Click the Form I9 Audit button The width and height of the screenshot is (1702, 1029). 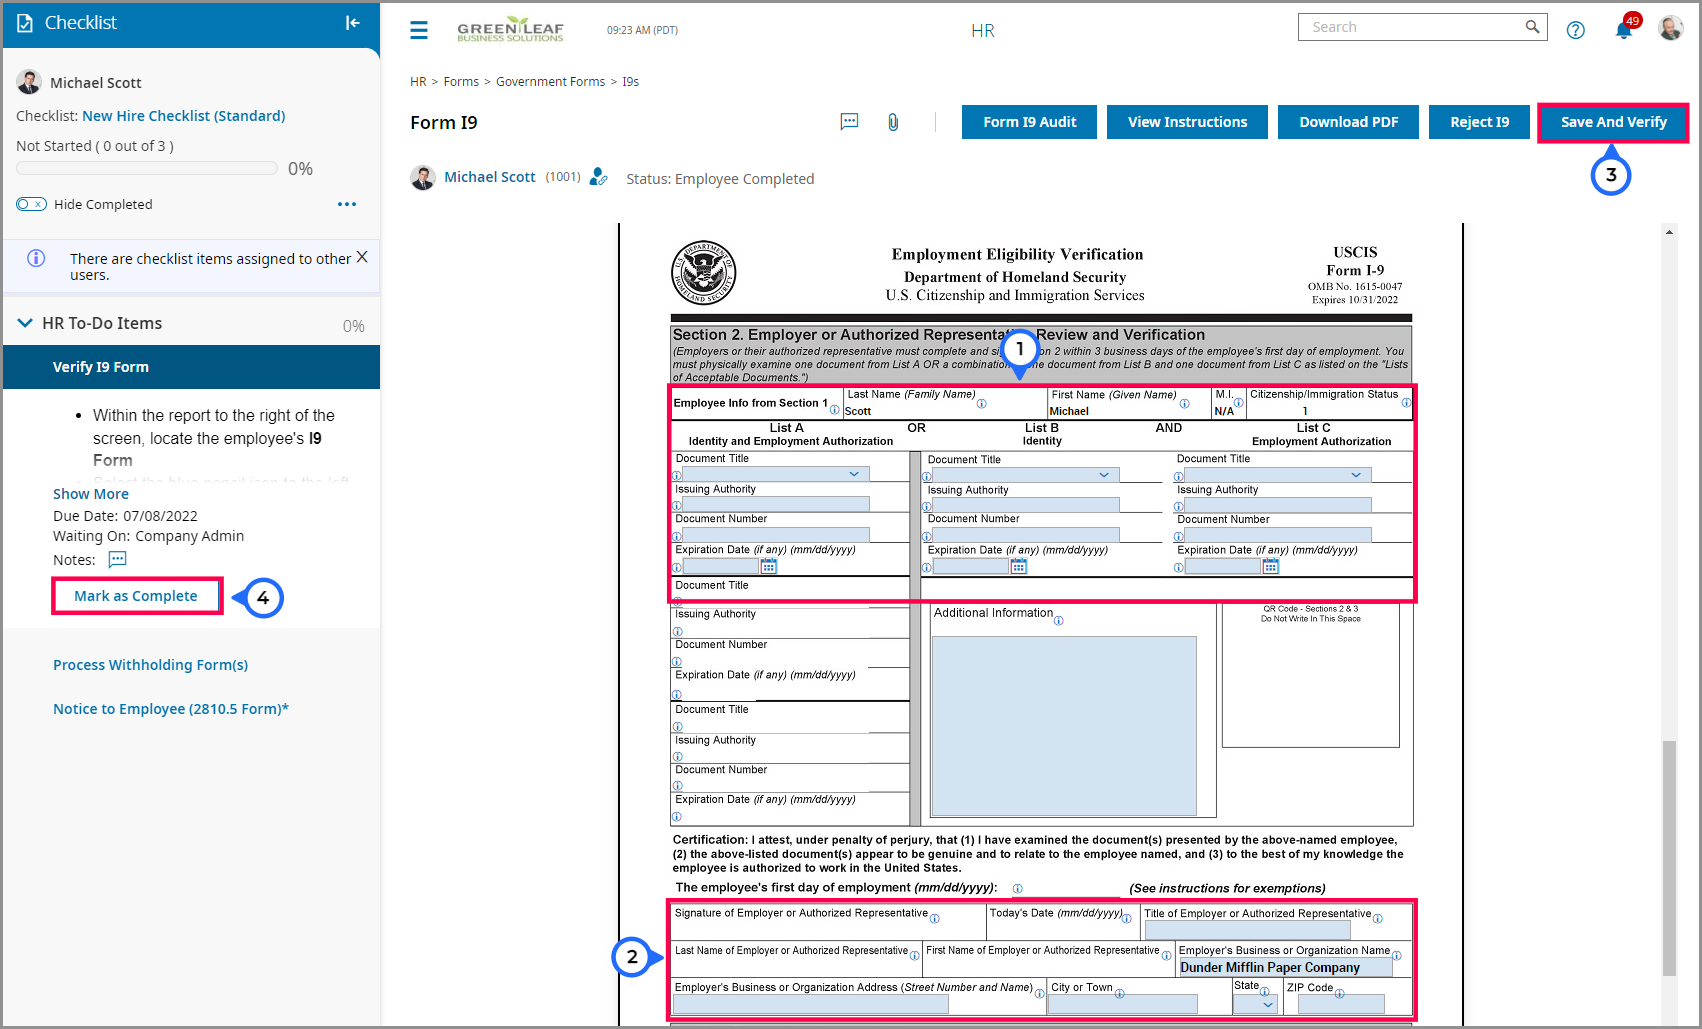tap(1029, 122)
